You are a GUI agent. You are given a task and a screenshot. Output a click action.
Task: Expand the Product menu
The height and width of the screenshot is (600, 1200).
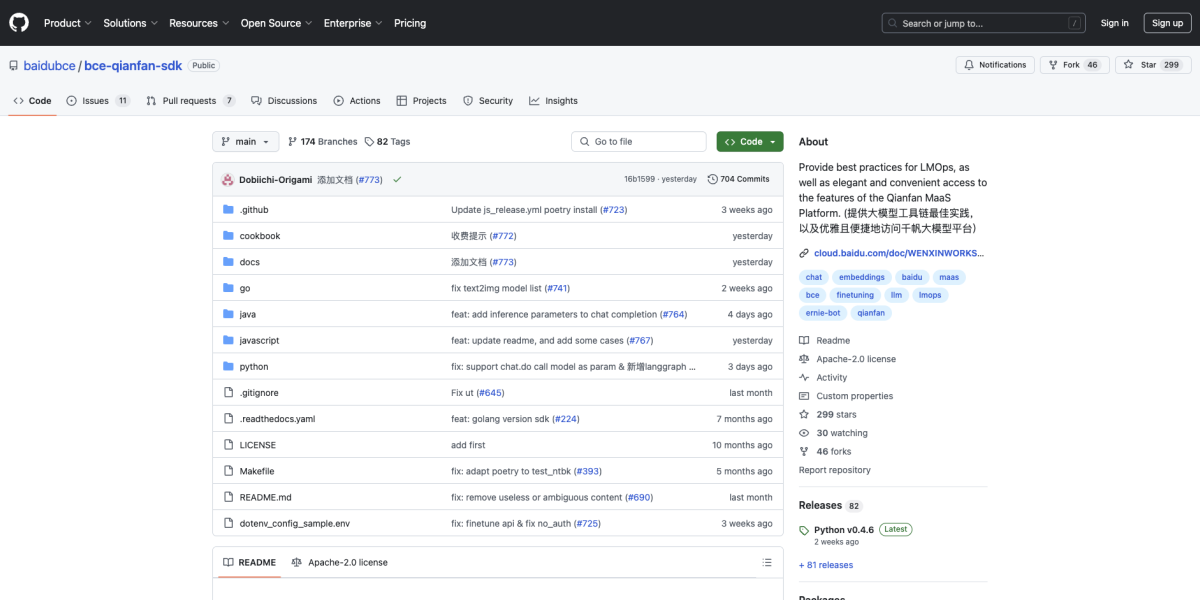68,23
